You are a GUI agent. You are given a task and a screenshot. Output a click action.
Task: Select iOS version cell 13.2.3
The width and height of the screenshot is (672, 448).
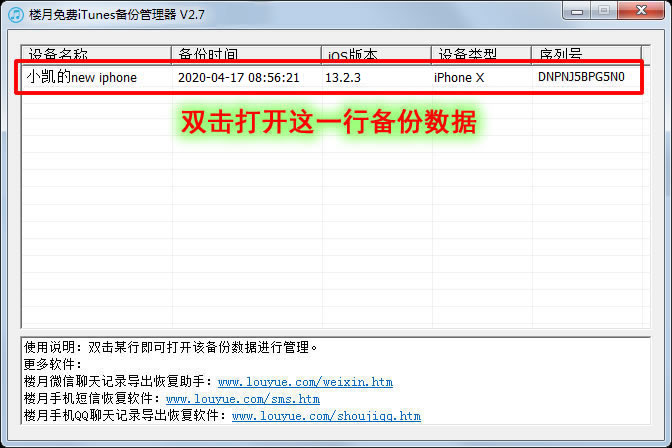pos(343,78)
